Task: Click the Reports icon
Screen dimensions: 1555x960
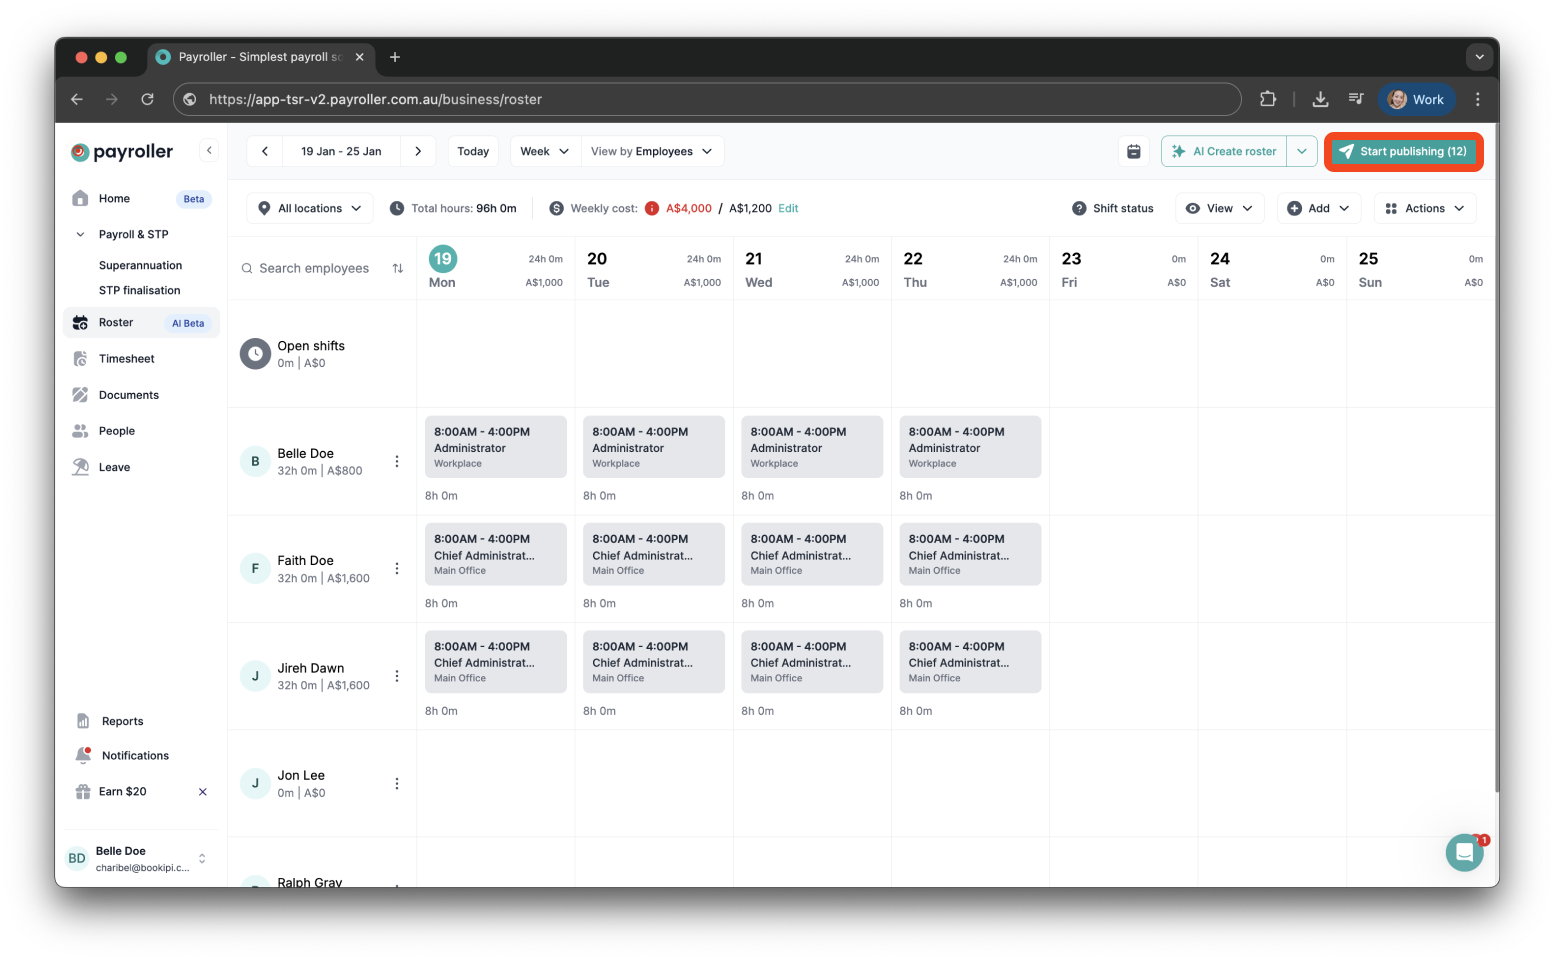Action: click(82, 720)
